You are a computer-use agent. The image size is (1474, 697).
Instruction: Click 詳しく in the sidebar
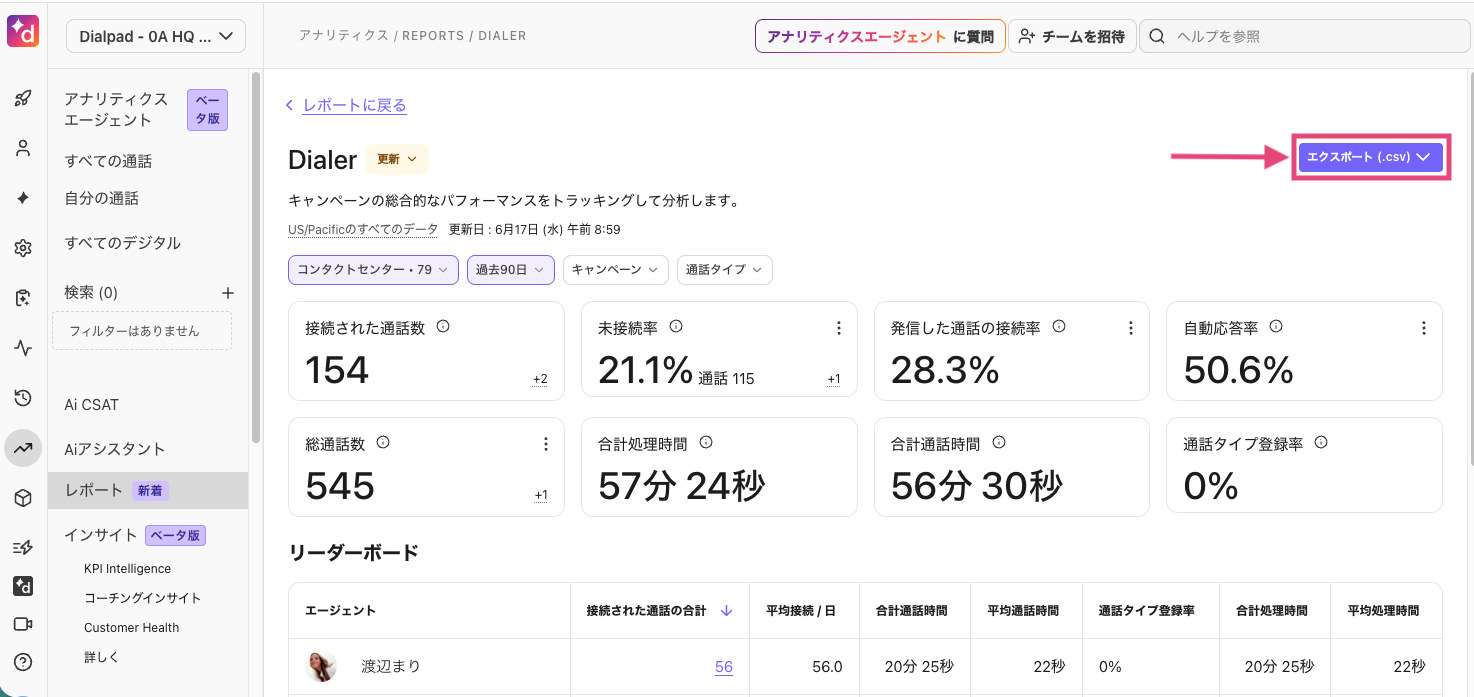point(101,658)
